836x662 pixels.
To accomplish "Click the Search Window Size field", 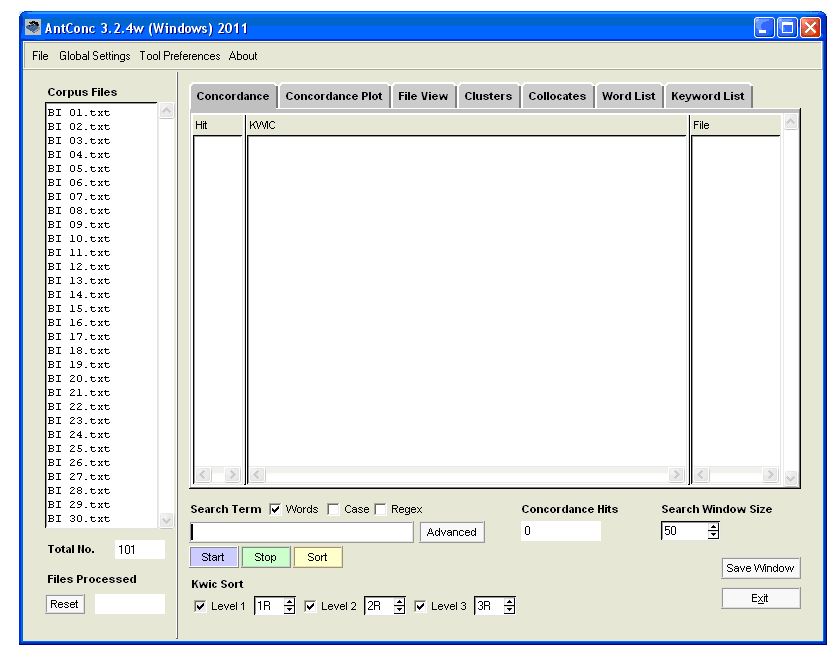I will click(x=685, y=531).
